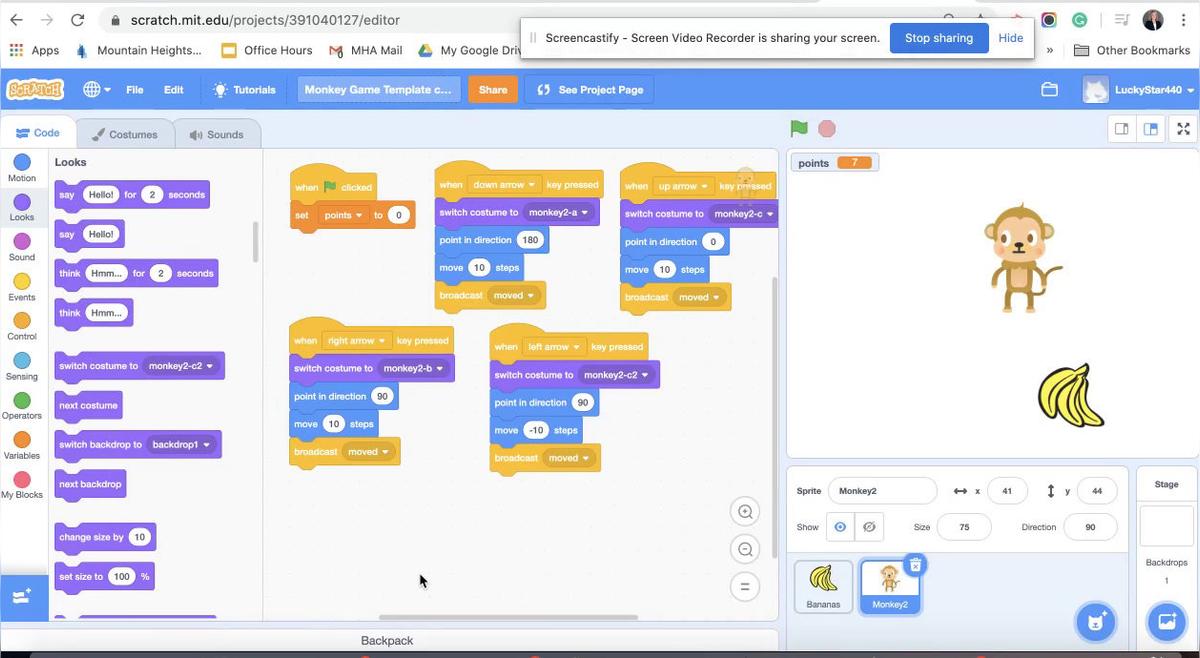Open the monkey2-b costume dropdown

tap(413, 368)
